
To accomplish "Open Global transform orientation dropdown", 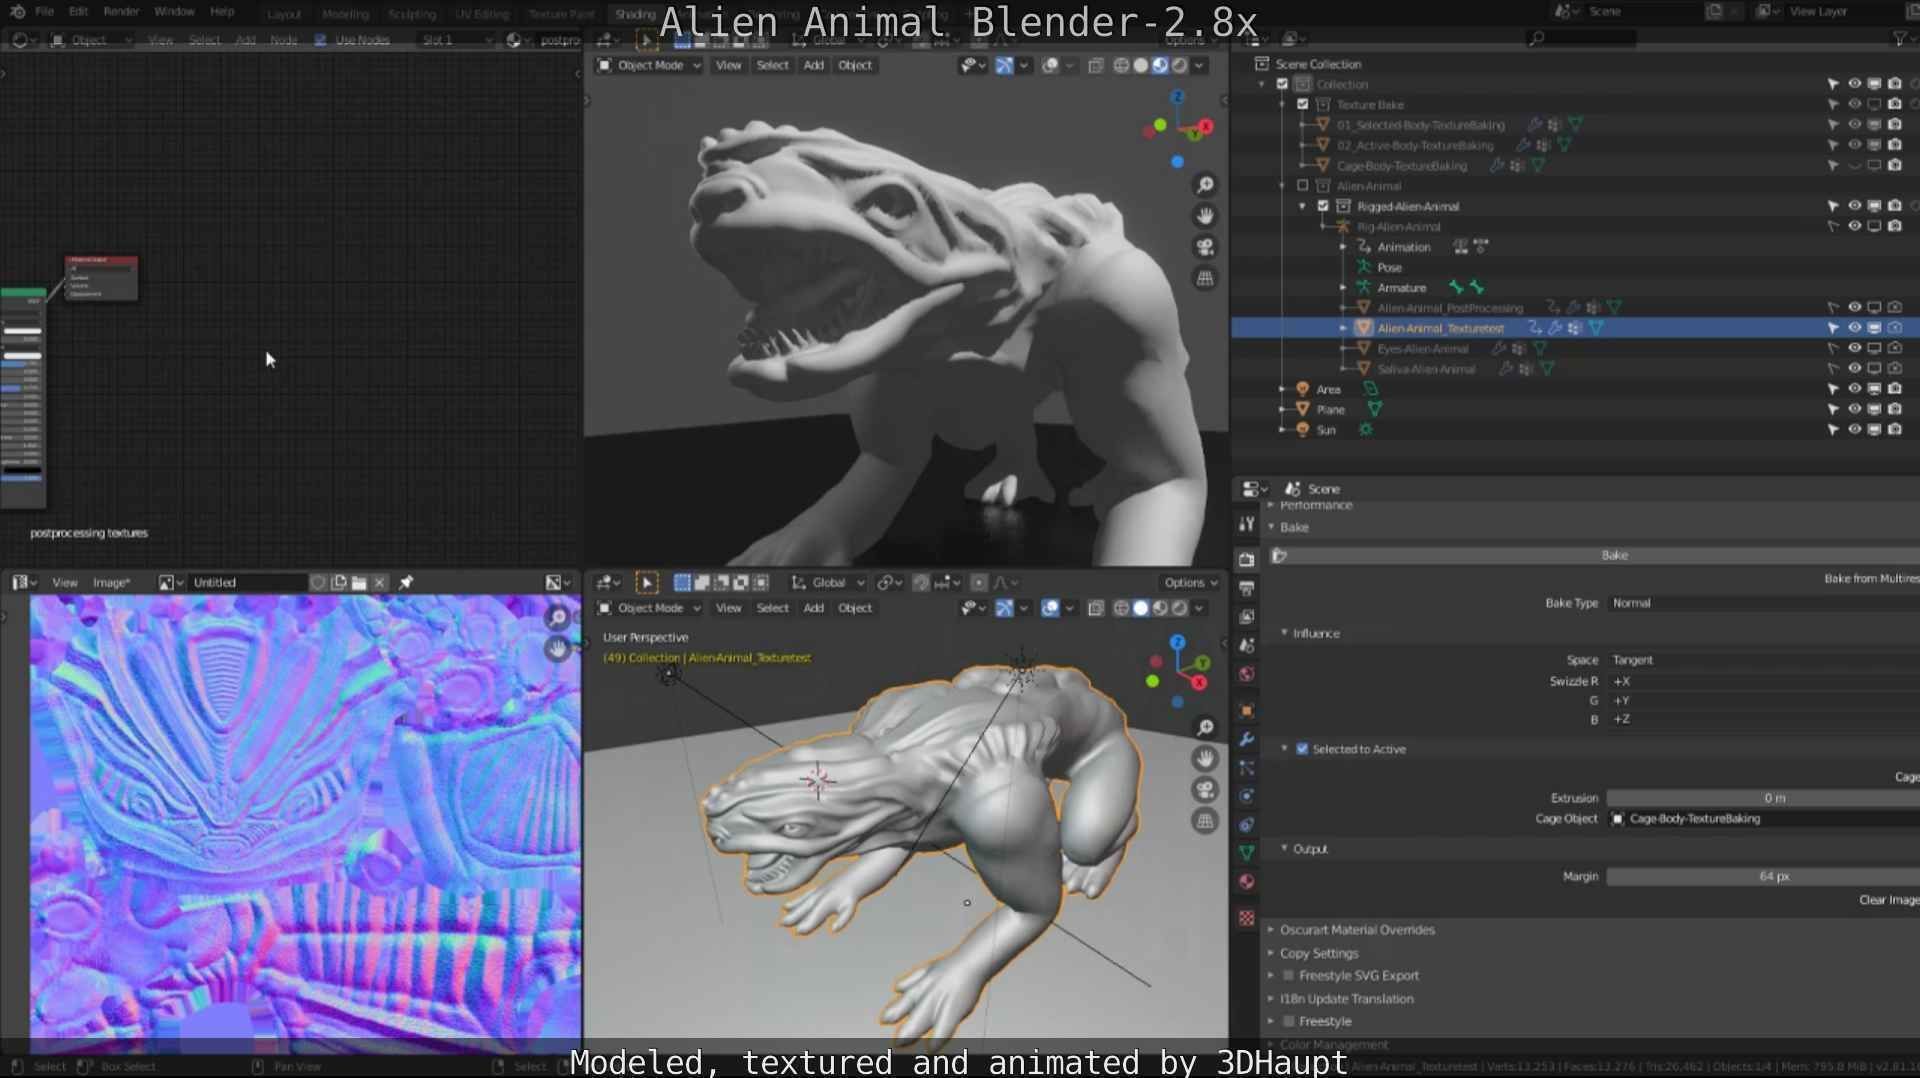I will tap(828, 582).
